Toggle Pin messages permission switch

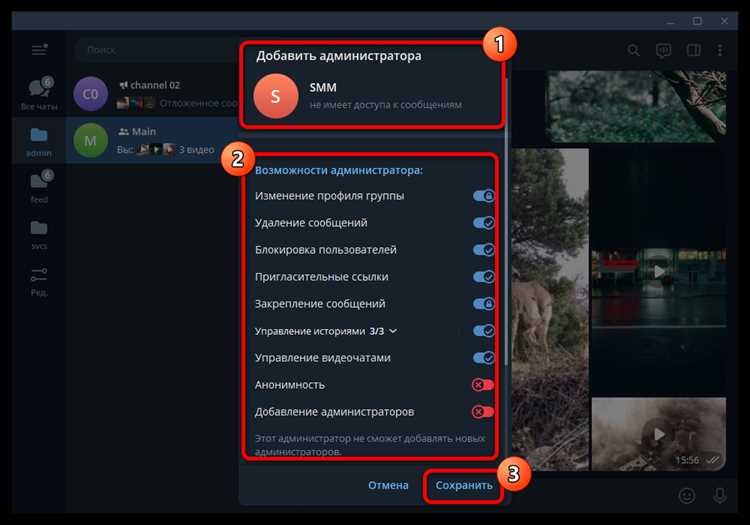484,304
